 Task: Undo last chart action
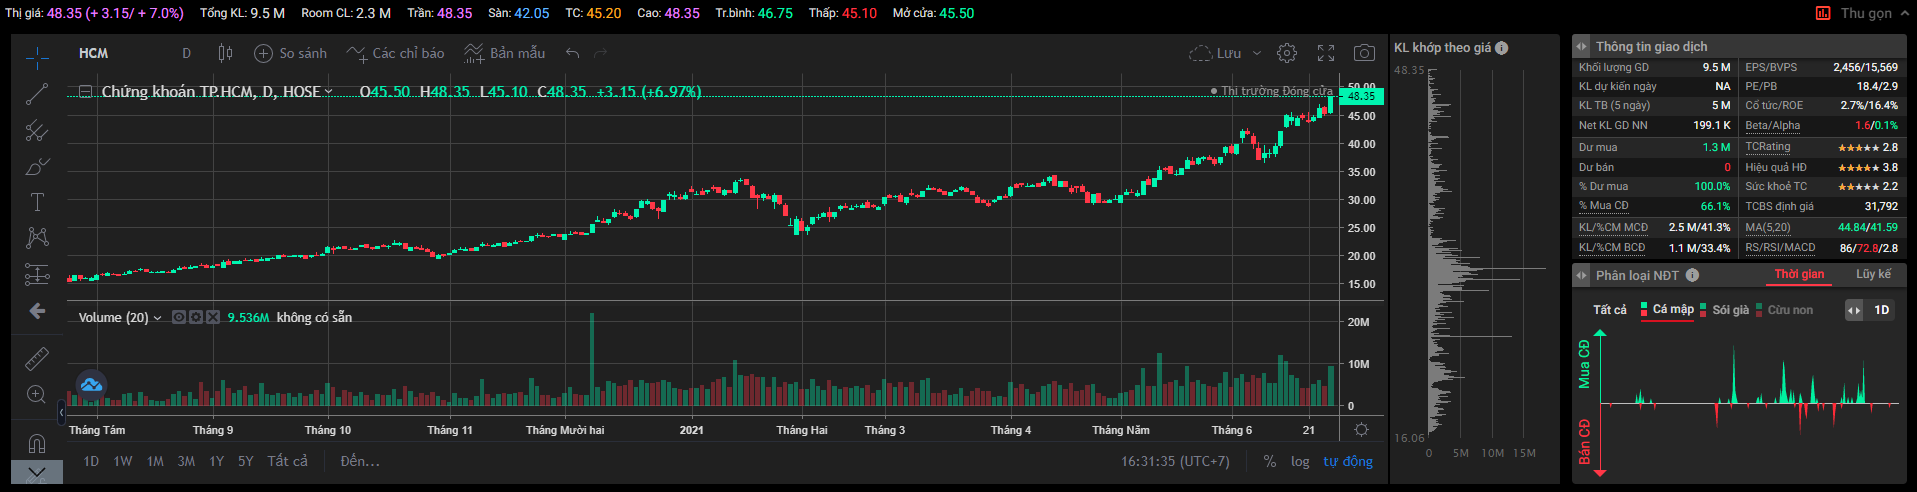[572, 53]
